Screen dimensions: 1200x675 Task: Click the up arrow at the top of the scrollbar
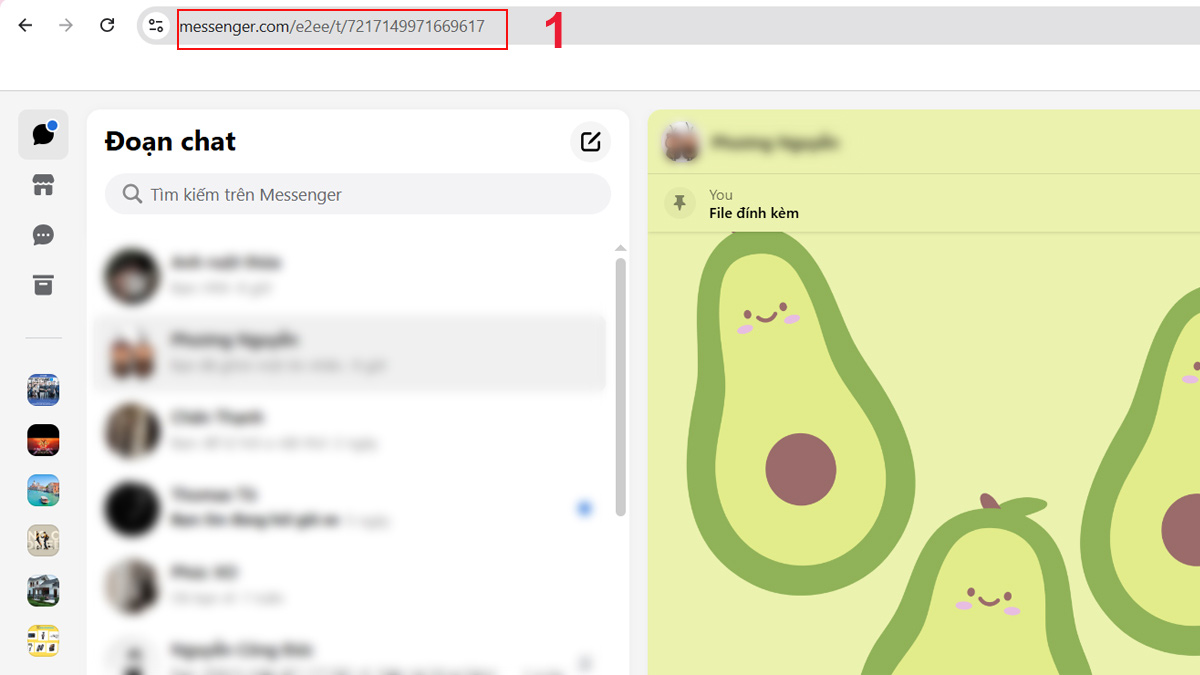click(x=620, y=248)
